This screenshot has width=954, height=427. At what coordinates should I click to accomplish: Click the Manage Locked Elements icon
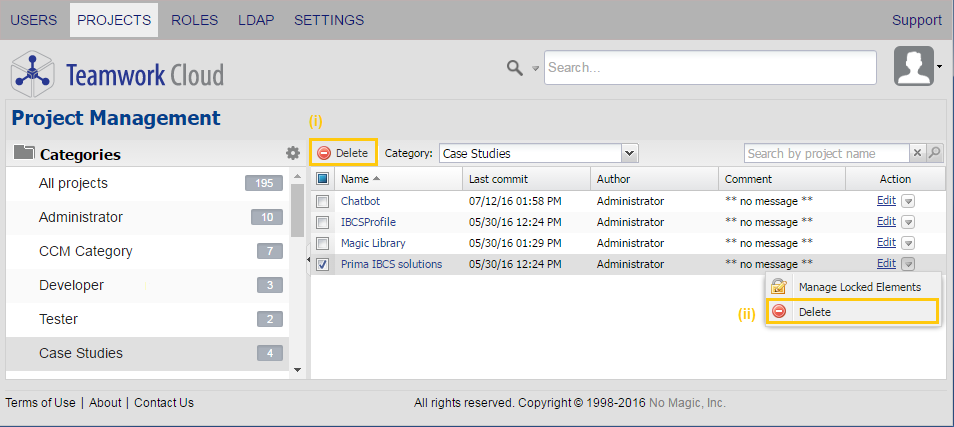[779, 287]
